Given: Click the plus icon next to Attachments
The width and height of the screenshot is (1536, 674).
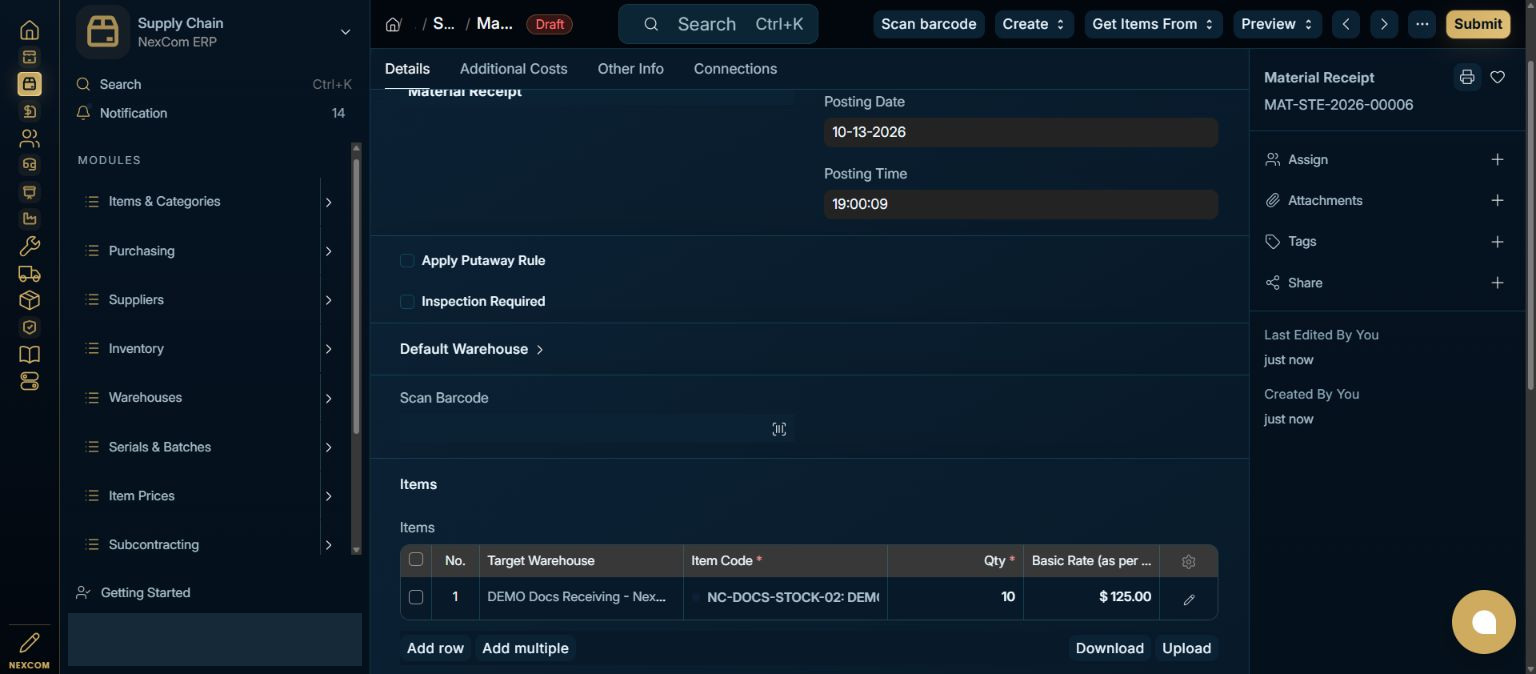Looking at the screenshot, I should pos(1497,201).
